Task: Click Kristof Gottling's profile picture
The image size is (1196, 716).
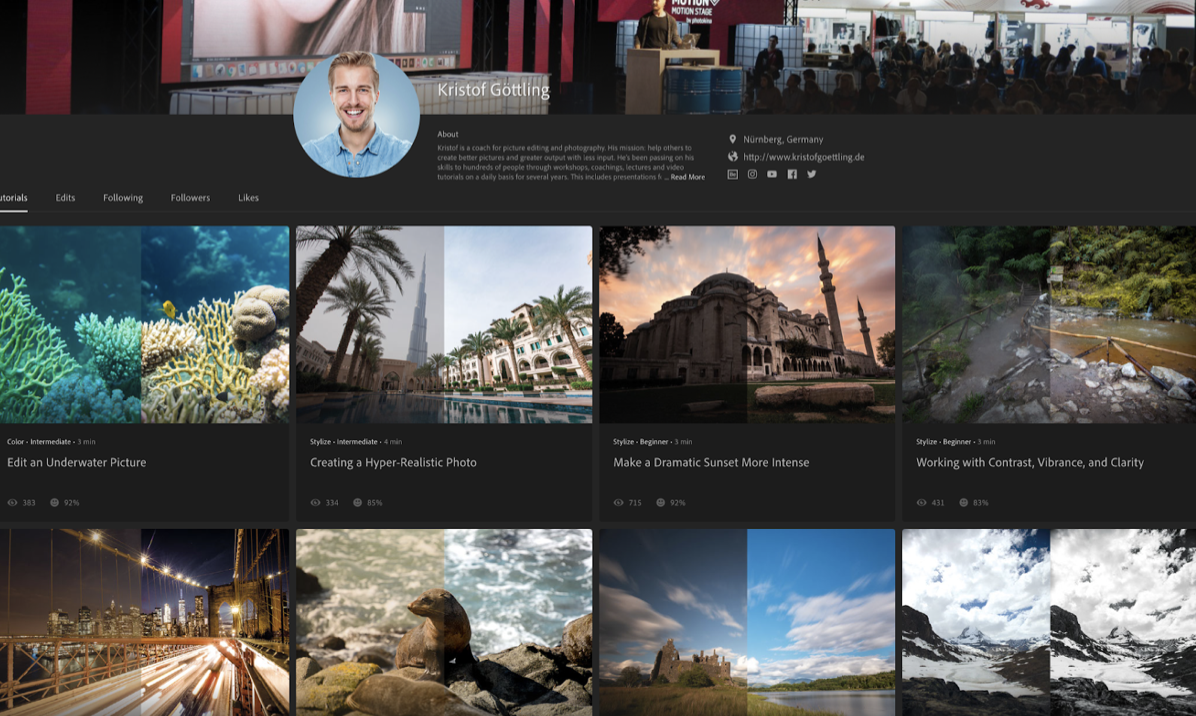Action: point(356,114)
